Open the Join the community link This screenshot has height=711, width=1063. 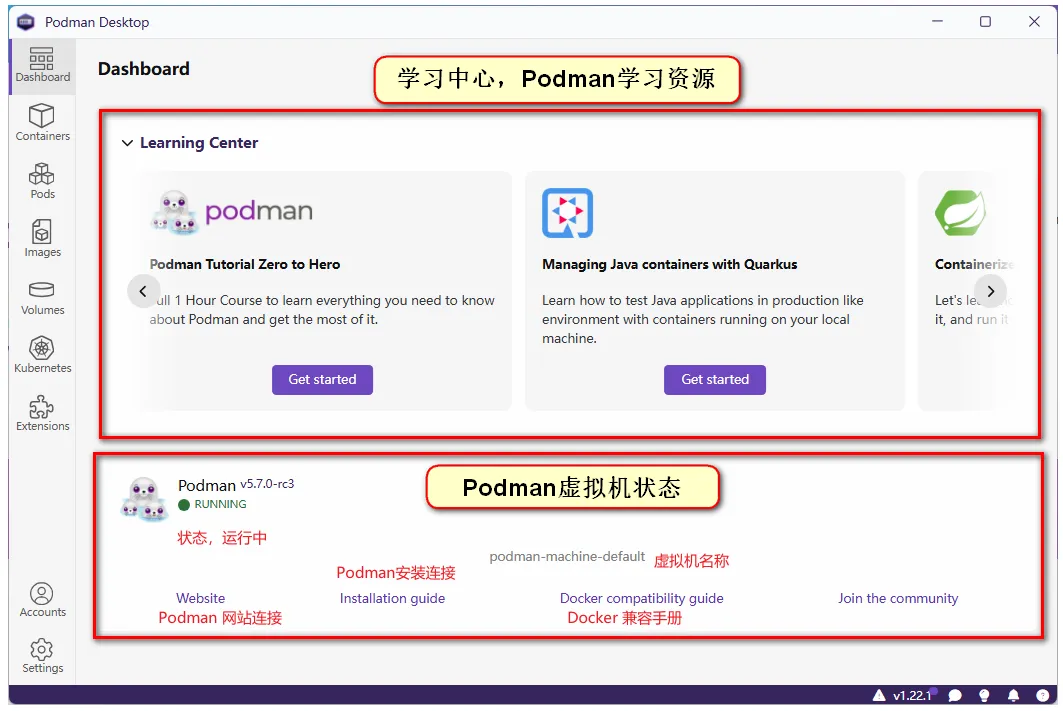(x=897, y=598)
